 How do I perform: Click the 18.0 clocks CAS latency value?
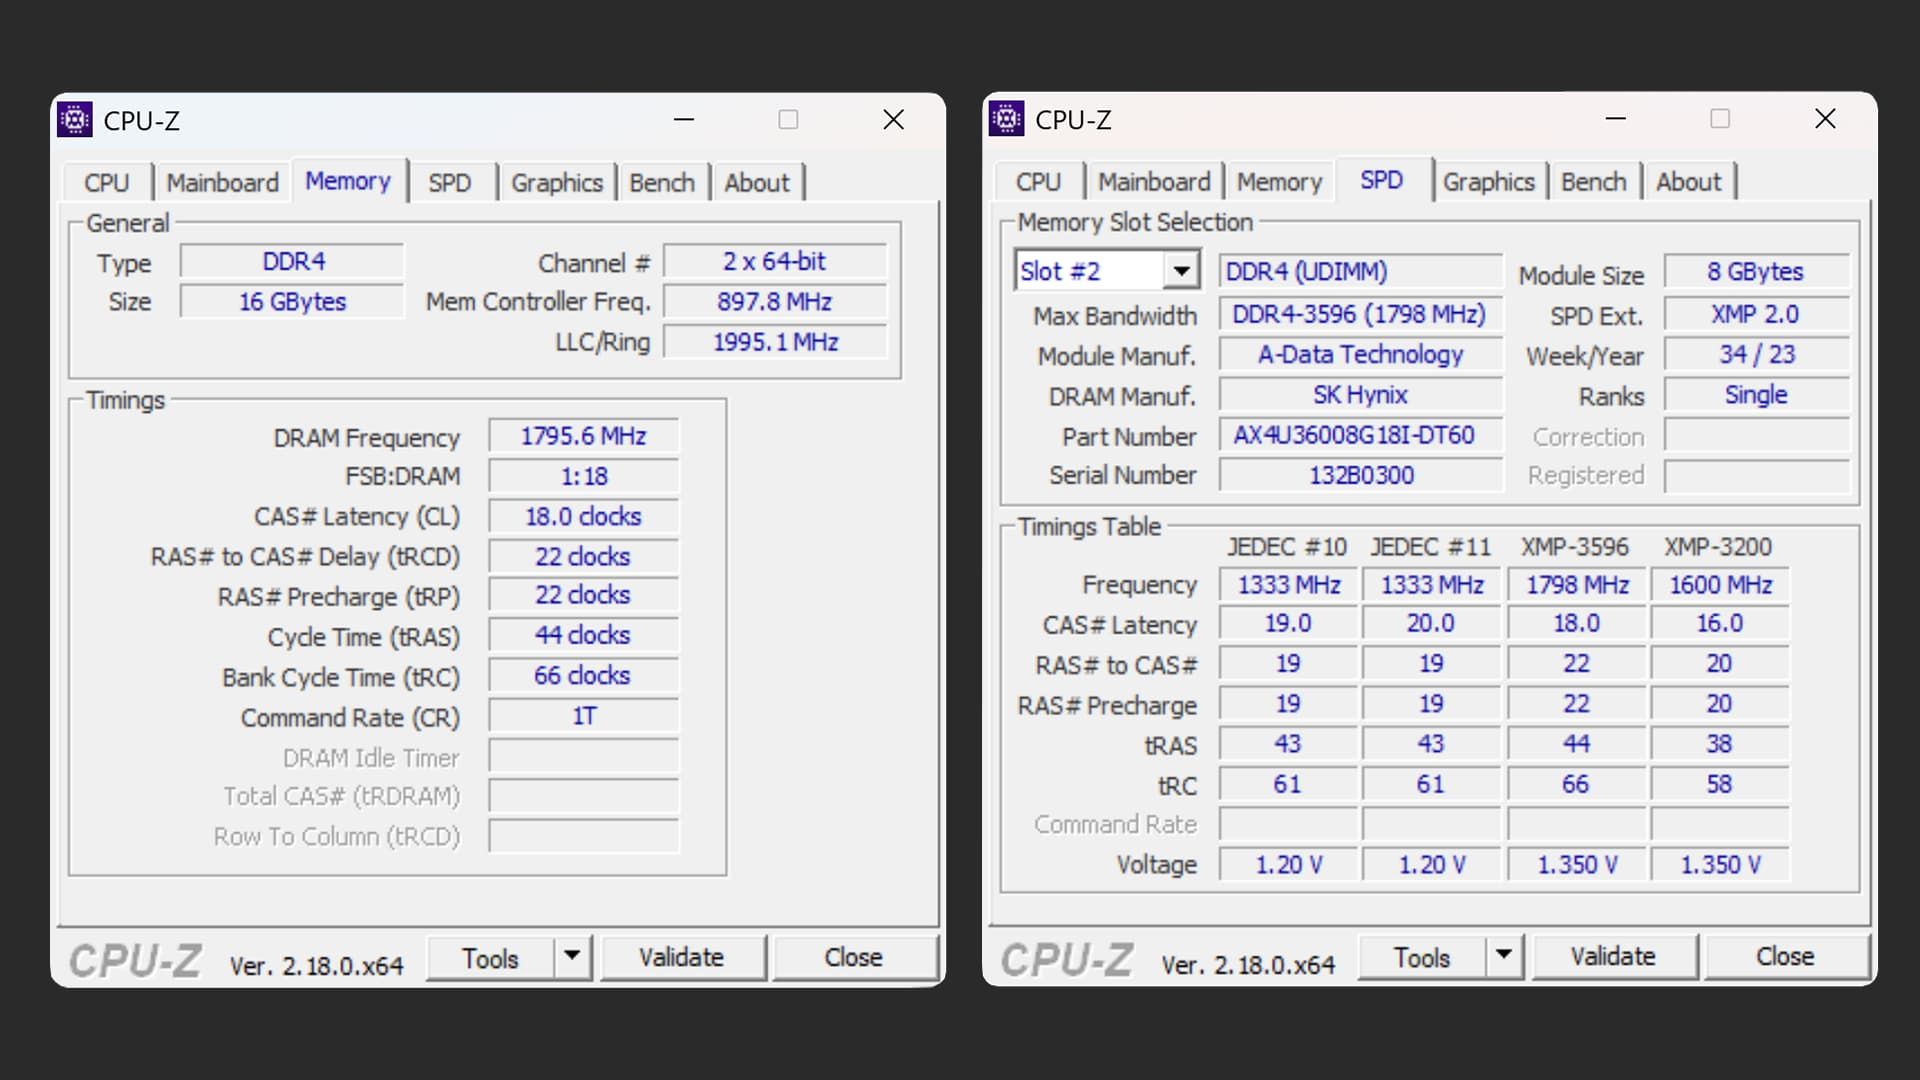point(584,517)
